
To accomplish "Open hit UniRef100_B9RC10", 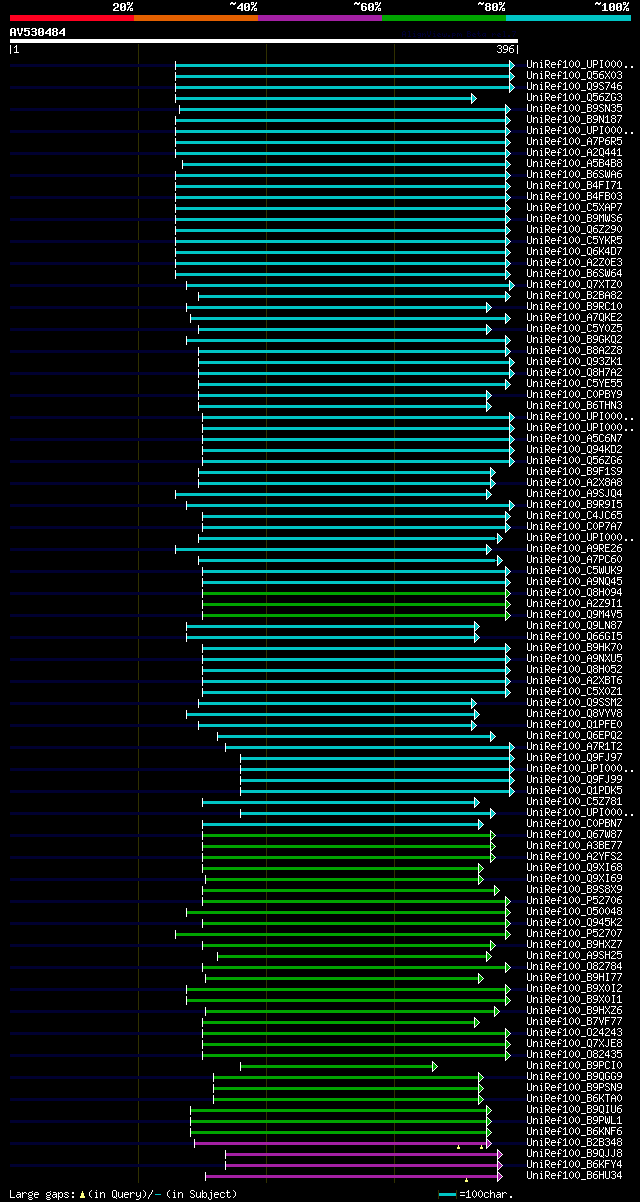I will coord(574,306).
